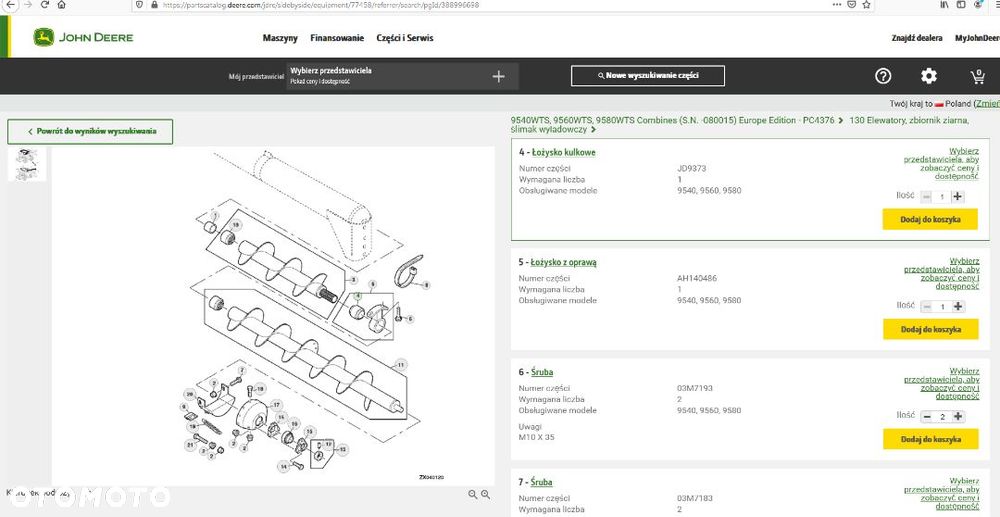Image resolution: width=1000 pixels, height=517 pixels.
Task: Open 9540WTS Combines PC4376 breadcrumb link
Action: pos(672,120)
